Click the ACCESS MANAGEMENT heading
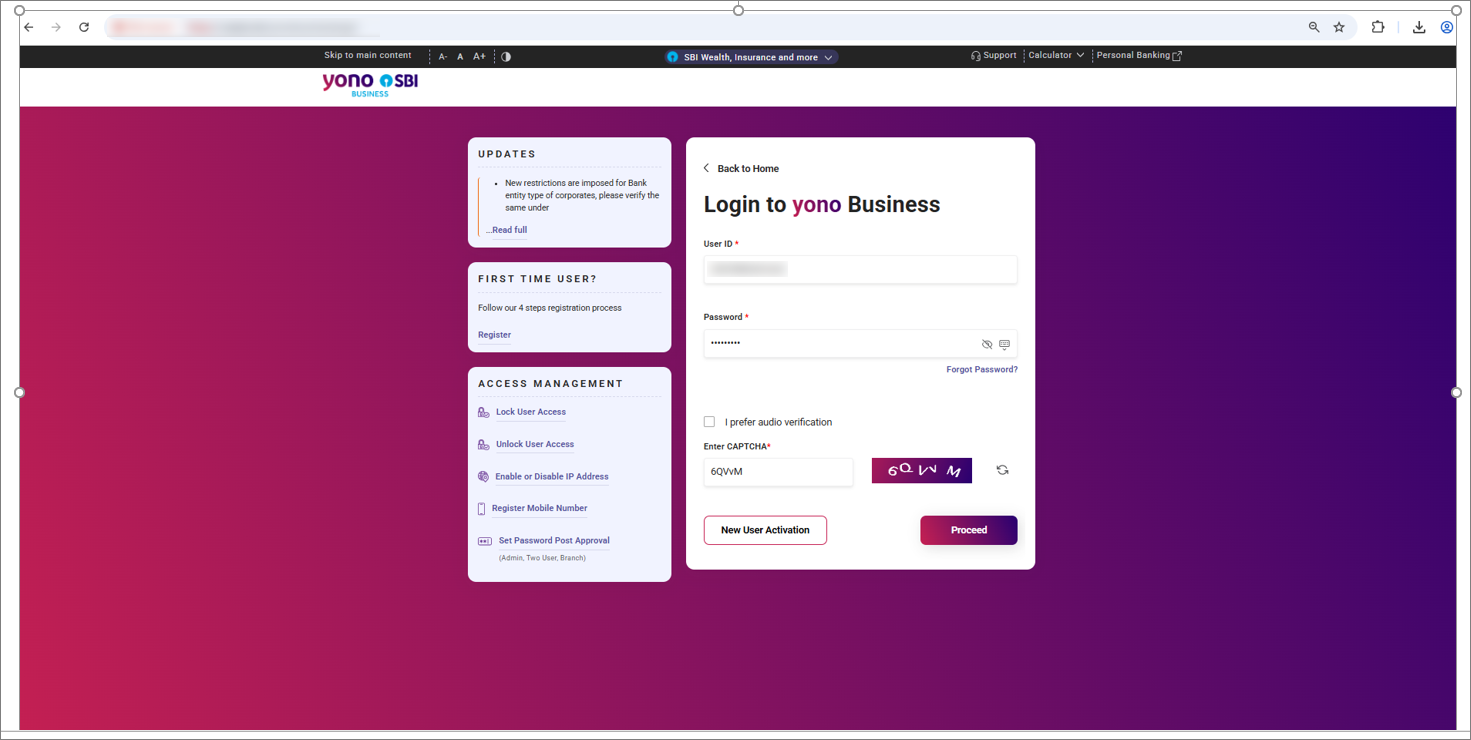This screenshot has height=740, width=1471. [x=550, y=384]
